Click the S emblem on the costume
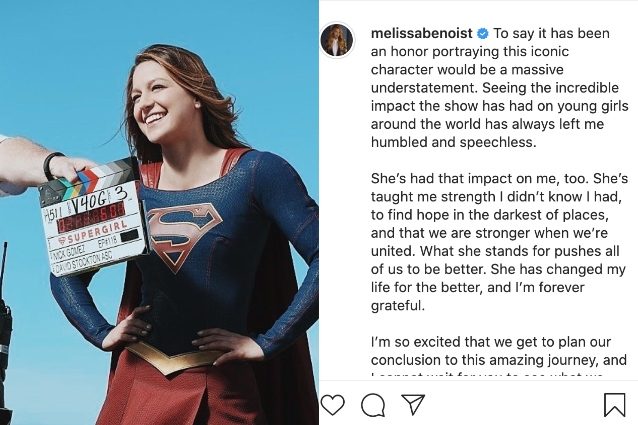 point(184,231)
